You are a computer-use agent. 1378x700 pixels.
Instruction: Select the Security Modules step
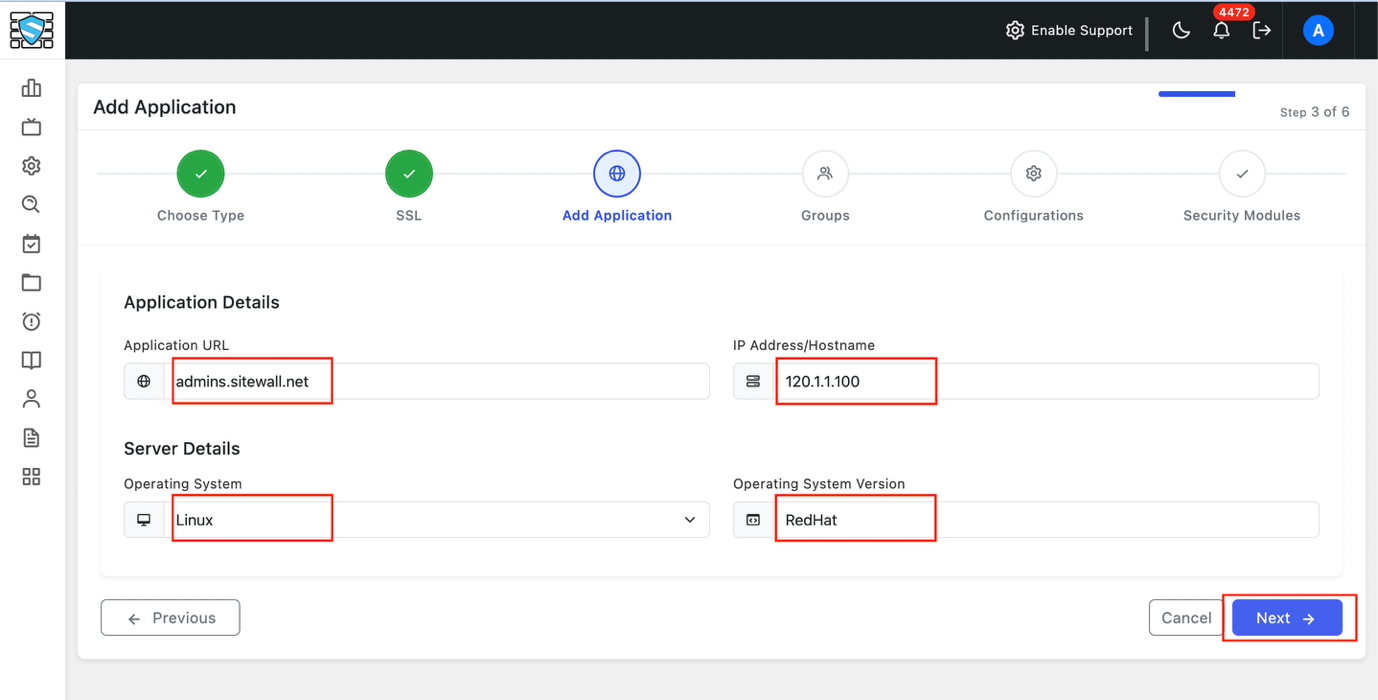click(x=1242, y=174)
